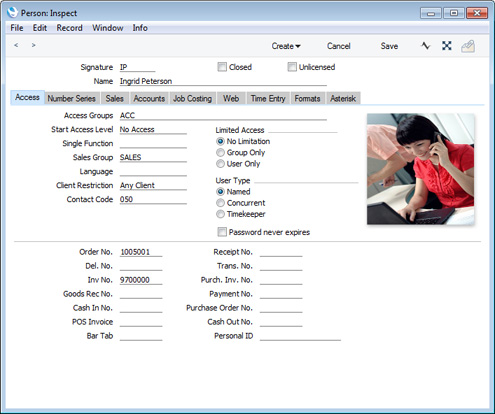
Task: Click the Name field with Ingrid Peterson
Action: click(223, 81)
